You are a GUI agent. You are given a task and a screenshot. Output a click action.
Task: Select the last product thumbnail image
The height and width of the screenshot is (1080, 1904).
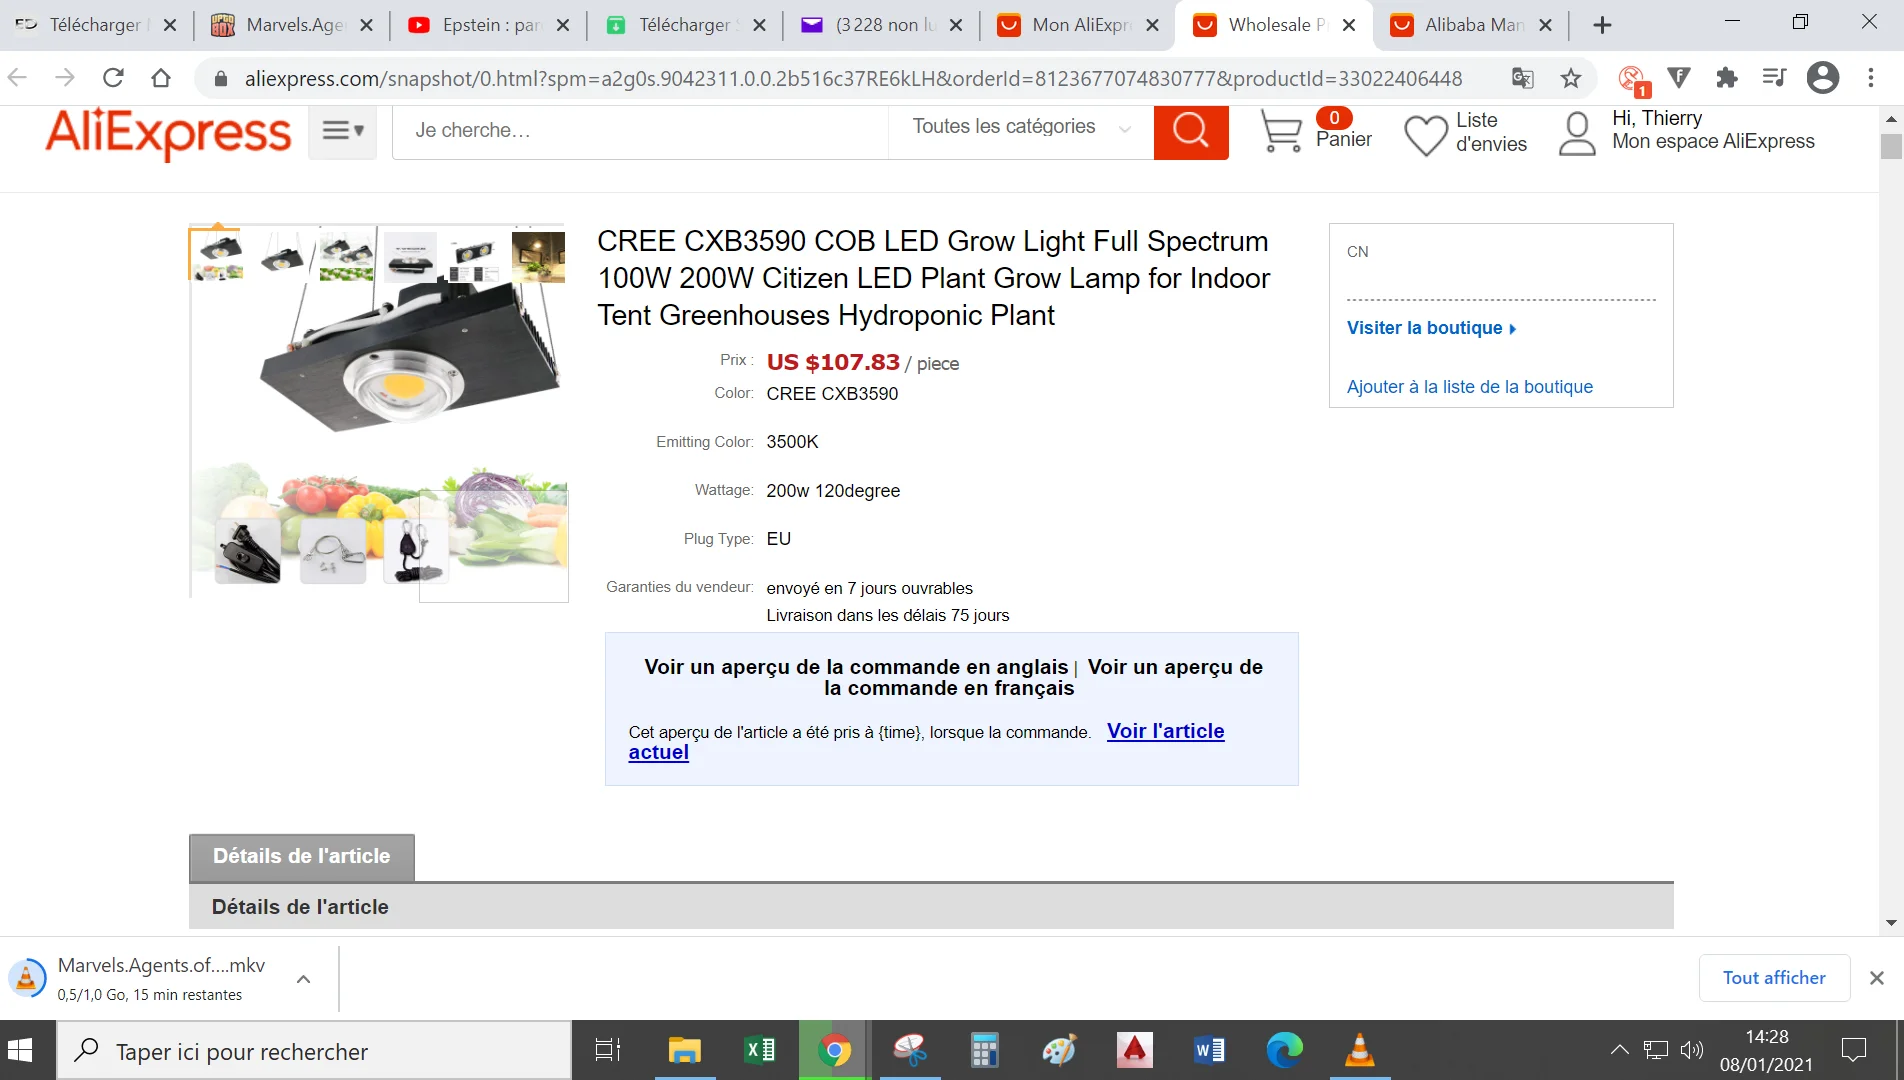click(x=538, y=256)
